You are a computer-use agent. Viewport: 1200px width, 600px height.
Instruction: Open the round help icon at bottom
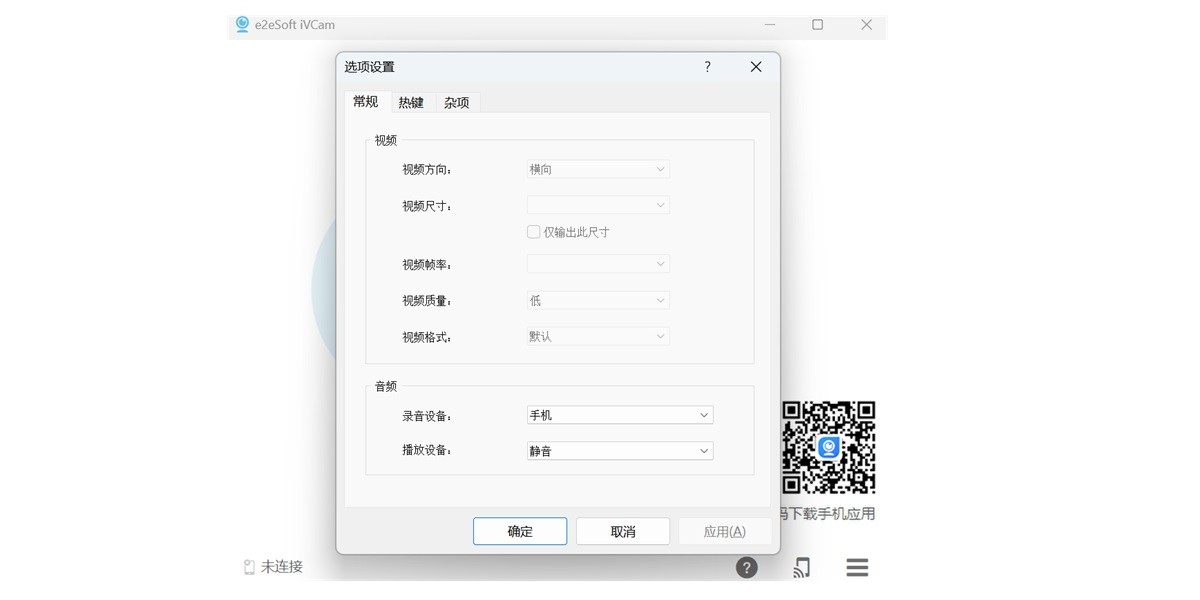[746, 568]
